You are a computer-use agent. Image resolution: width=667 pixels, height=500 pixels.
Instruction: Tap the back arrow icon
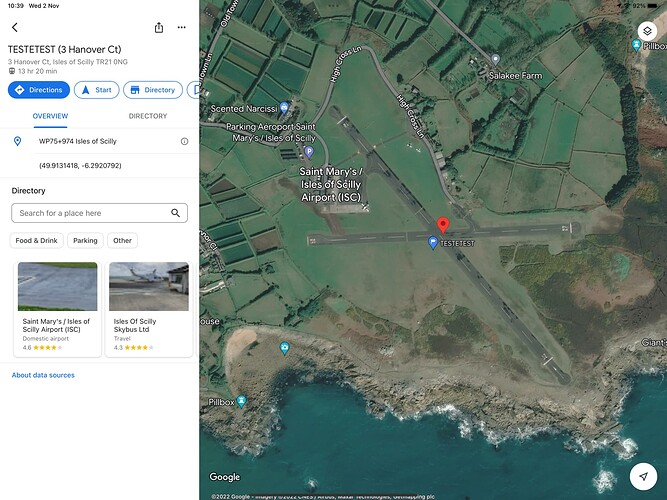click(15, 27)
